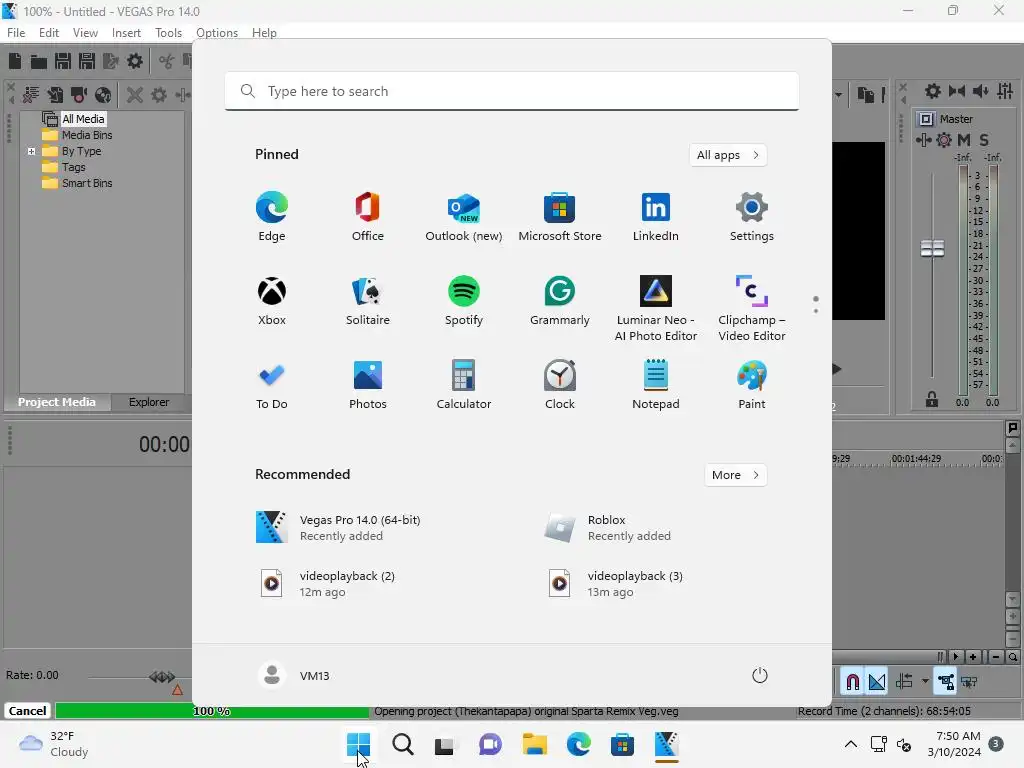Launch Clipchamp Video Editor from pinned apps

point(752,308)
